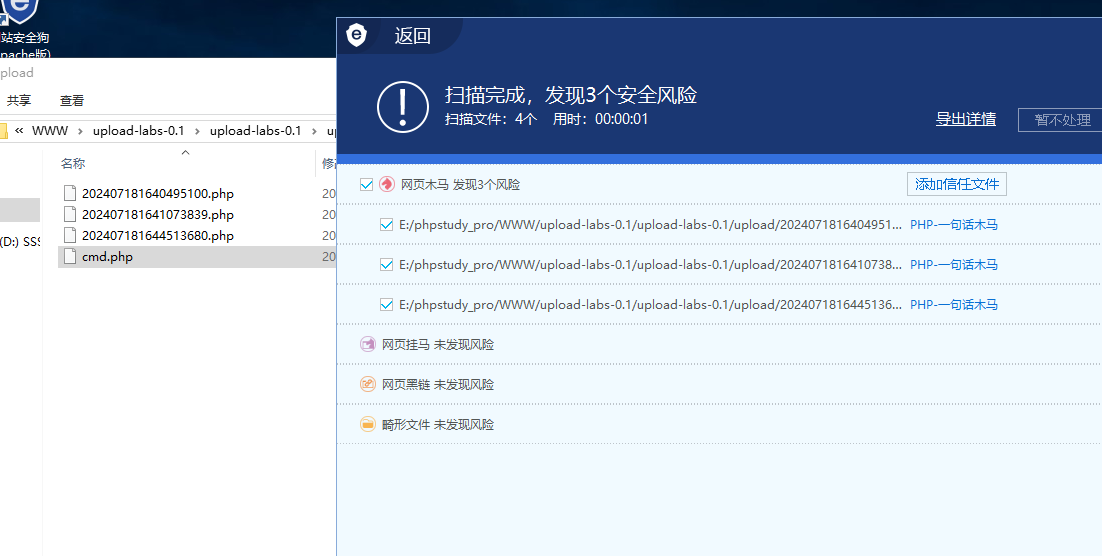Image resolution: width=1102 pixels, height=556 pixels.
Task: Click the exclamation warning circle icon
Action: coord(402,105)
